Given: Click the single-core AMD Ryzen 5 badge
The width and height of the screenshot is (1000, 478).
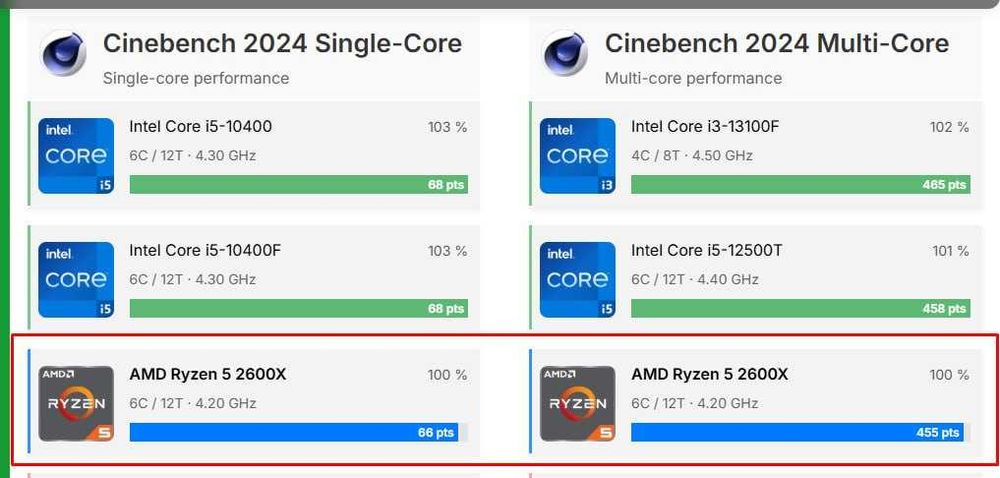Looking at the screenshot, I should pos(75,404).
